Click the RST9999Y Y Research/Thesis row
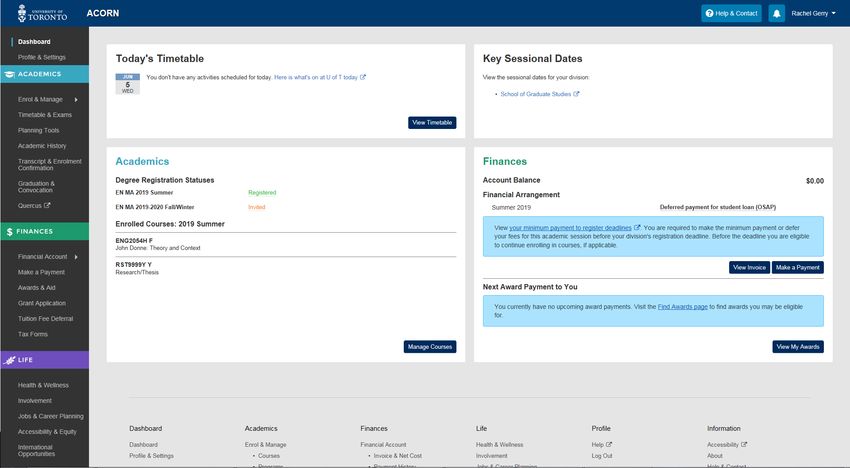850x468 pixels. tap(286, 268)
